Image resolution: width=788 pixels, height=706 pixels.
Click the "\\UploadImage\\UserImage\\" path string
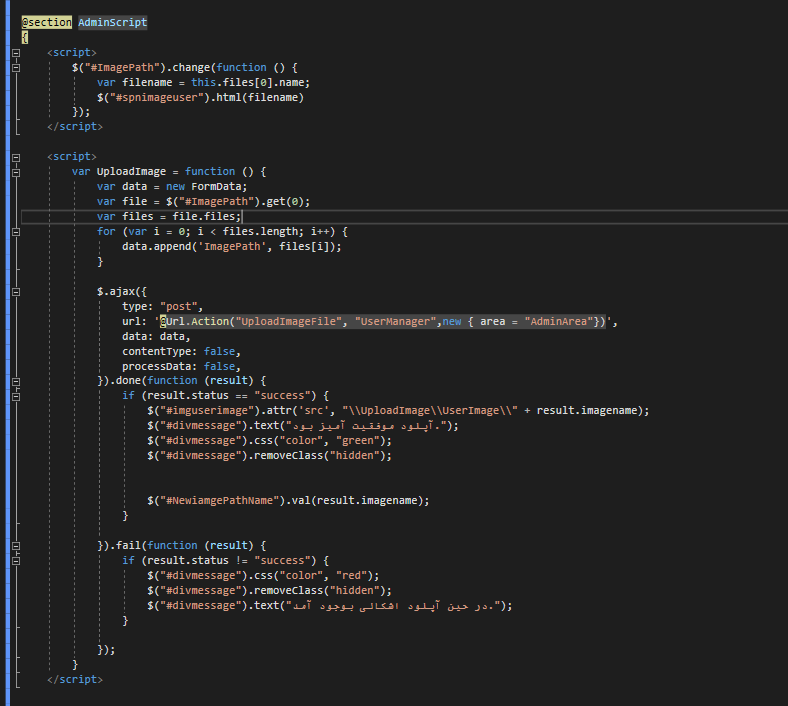click(x=430, y=411)
